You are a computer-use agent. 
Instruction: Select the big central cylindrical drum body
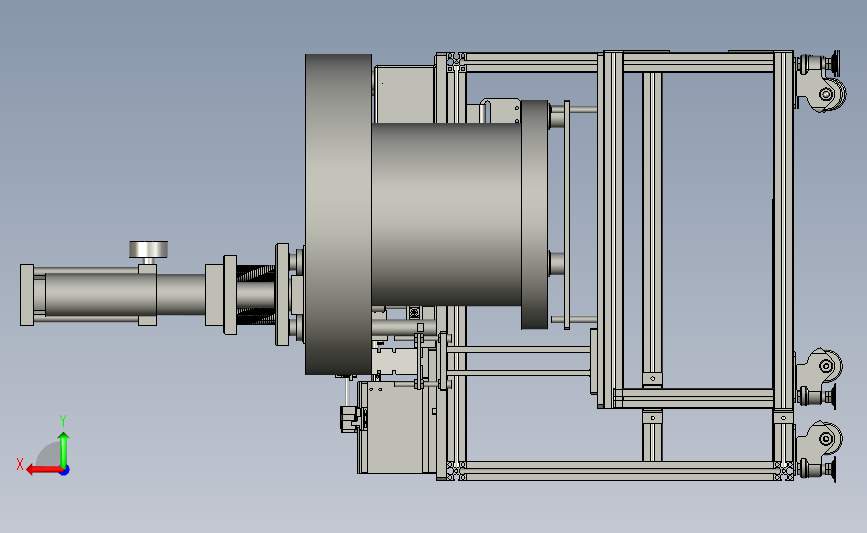(446, 215)
